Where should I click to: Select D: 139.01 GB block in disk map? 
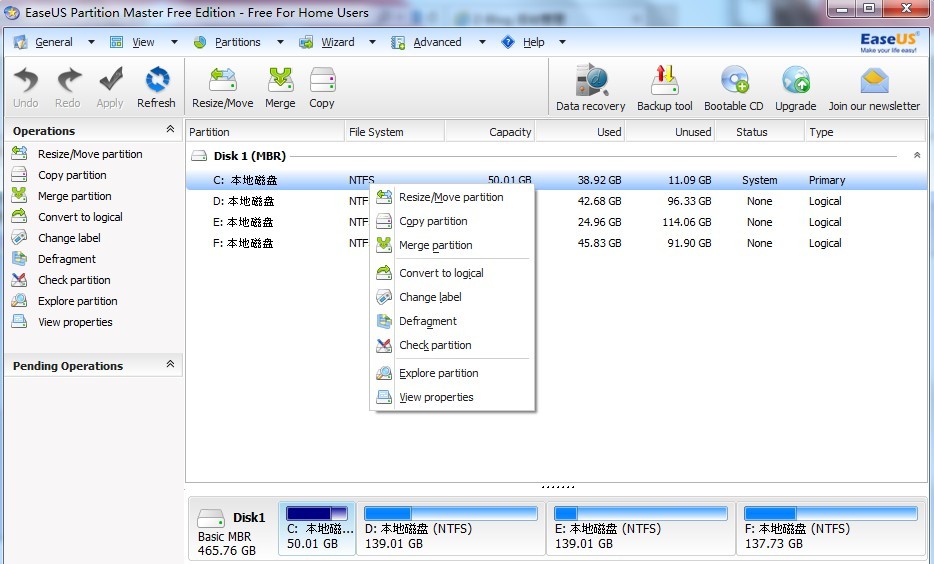[451, 528]
